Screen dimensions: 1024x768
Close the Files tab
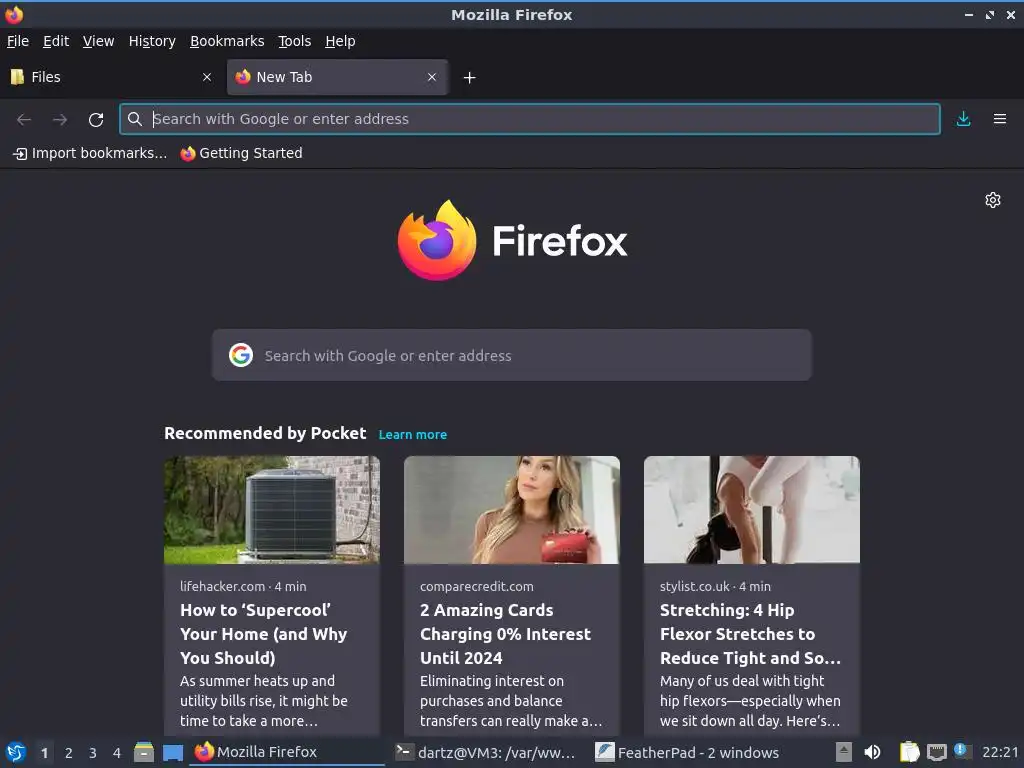(207, 77)
